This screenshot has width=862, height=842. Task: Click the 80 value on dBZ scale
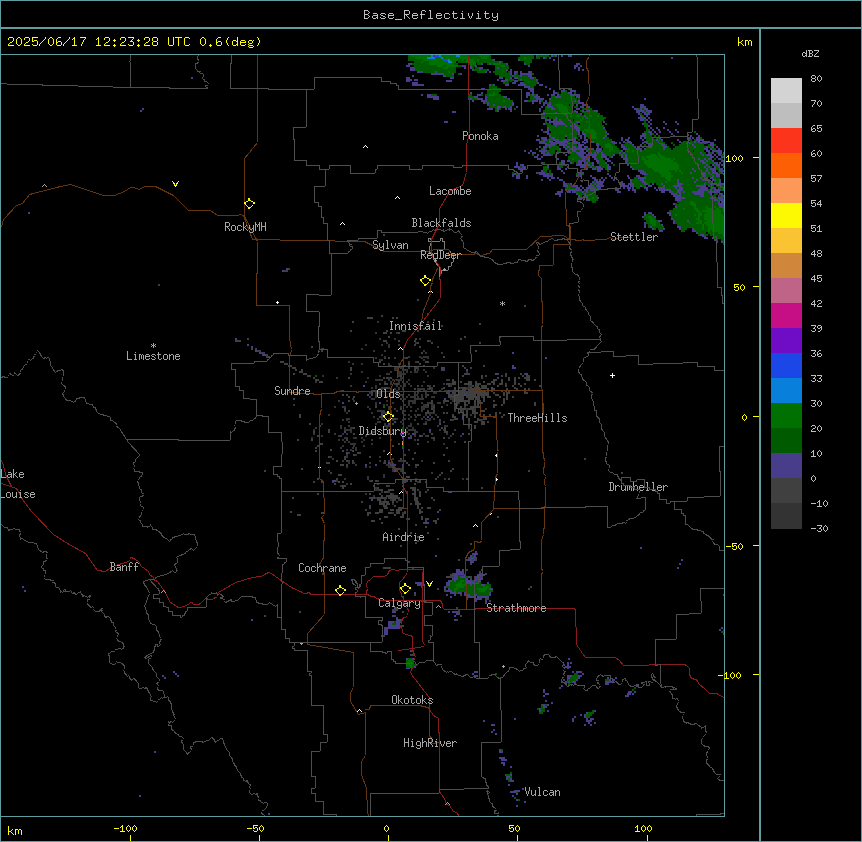coord(816,79)
